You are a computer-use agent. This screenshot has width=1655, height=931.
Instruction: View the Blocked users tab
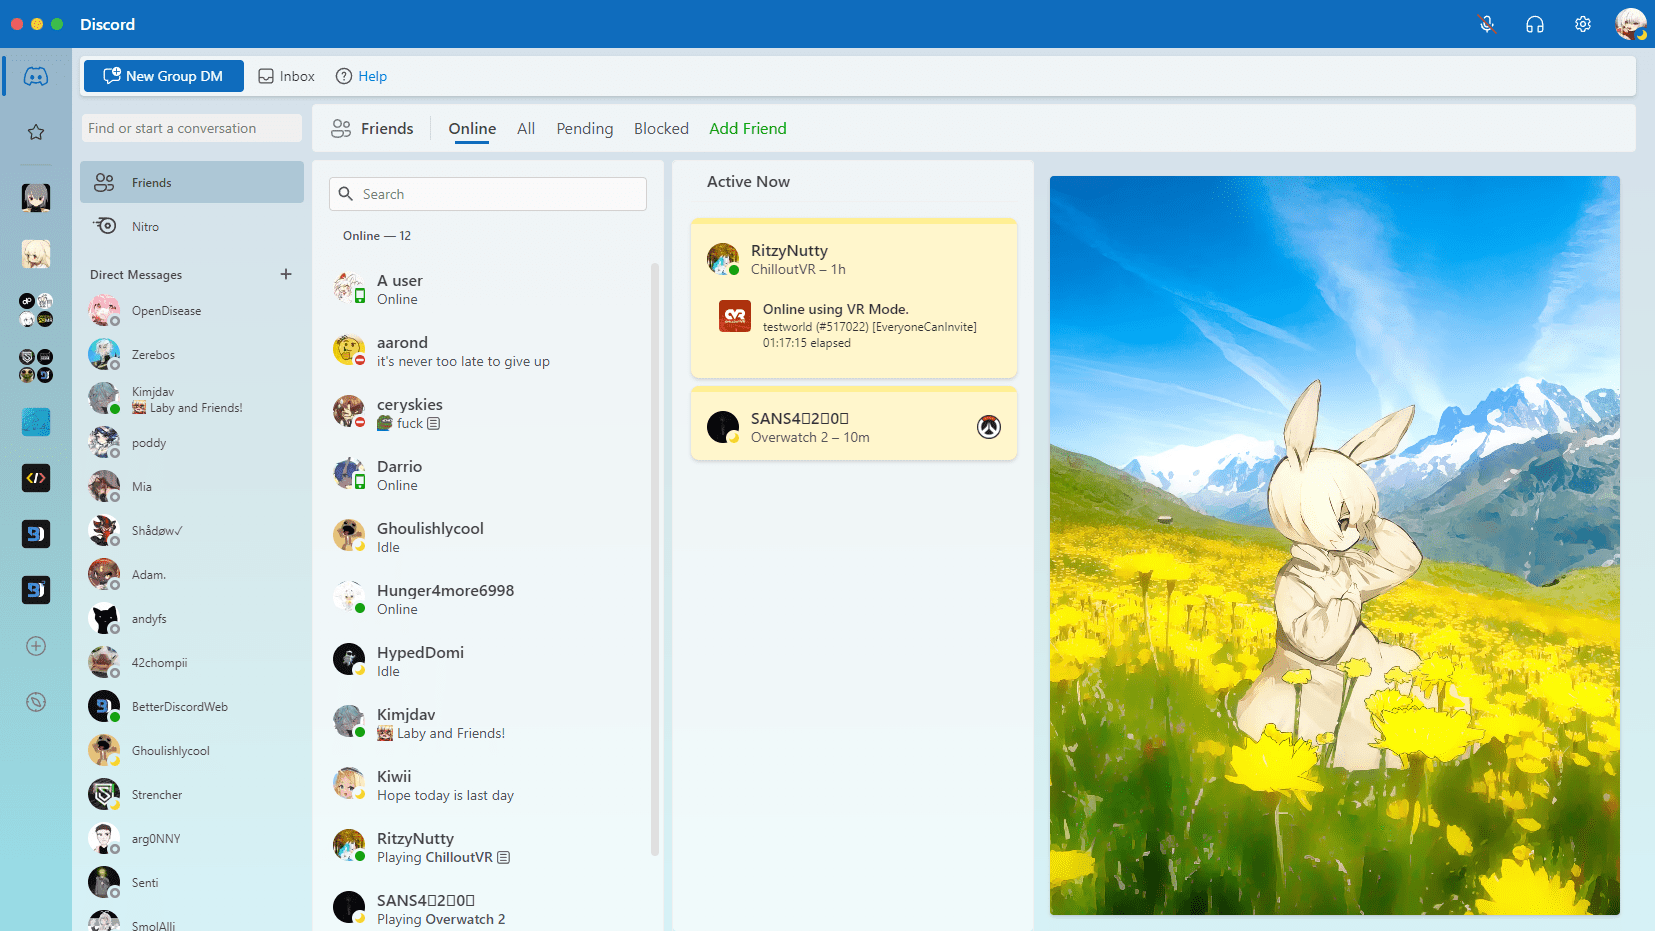point(661,128)
